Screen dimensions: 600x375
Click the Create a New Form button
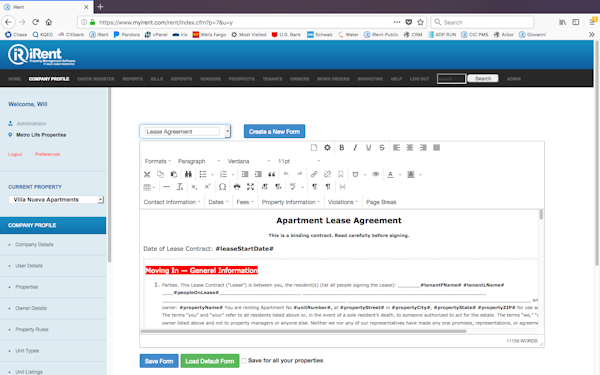tap(274, 131)
